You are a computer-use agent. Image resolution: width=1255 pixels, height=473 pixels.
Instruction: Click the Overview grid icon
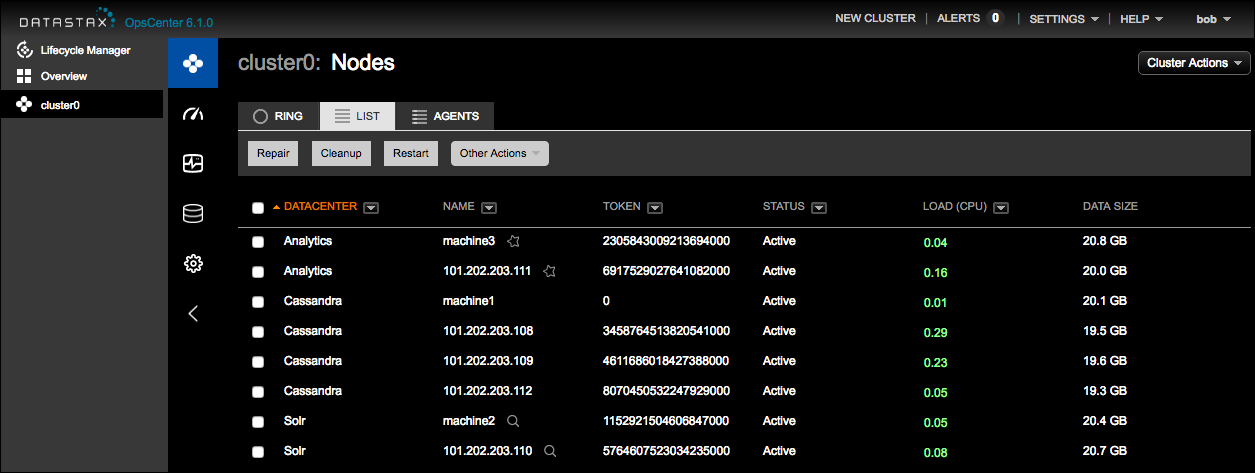point(25,76)
